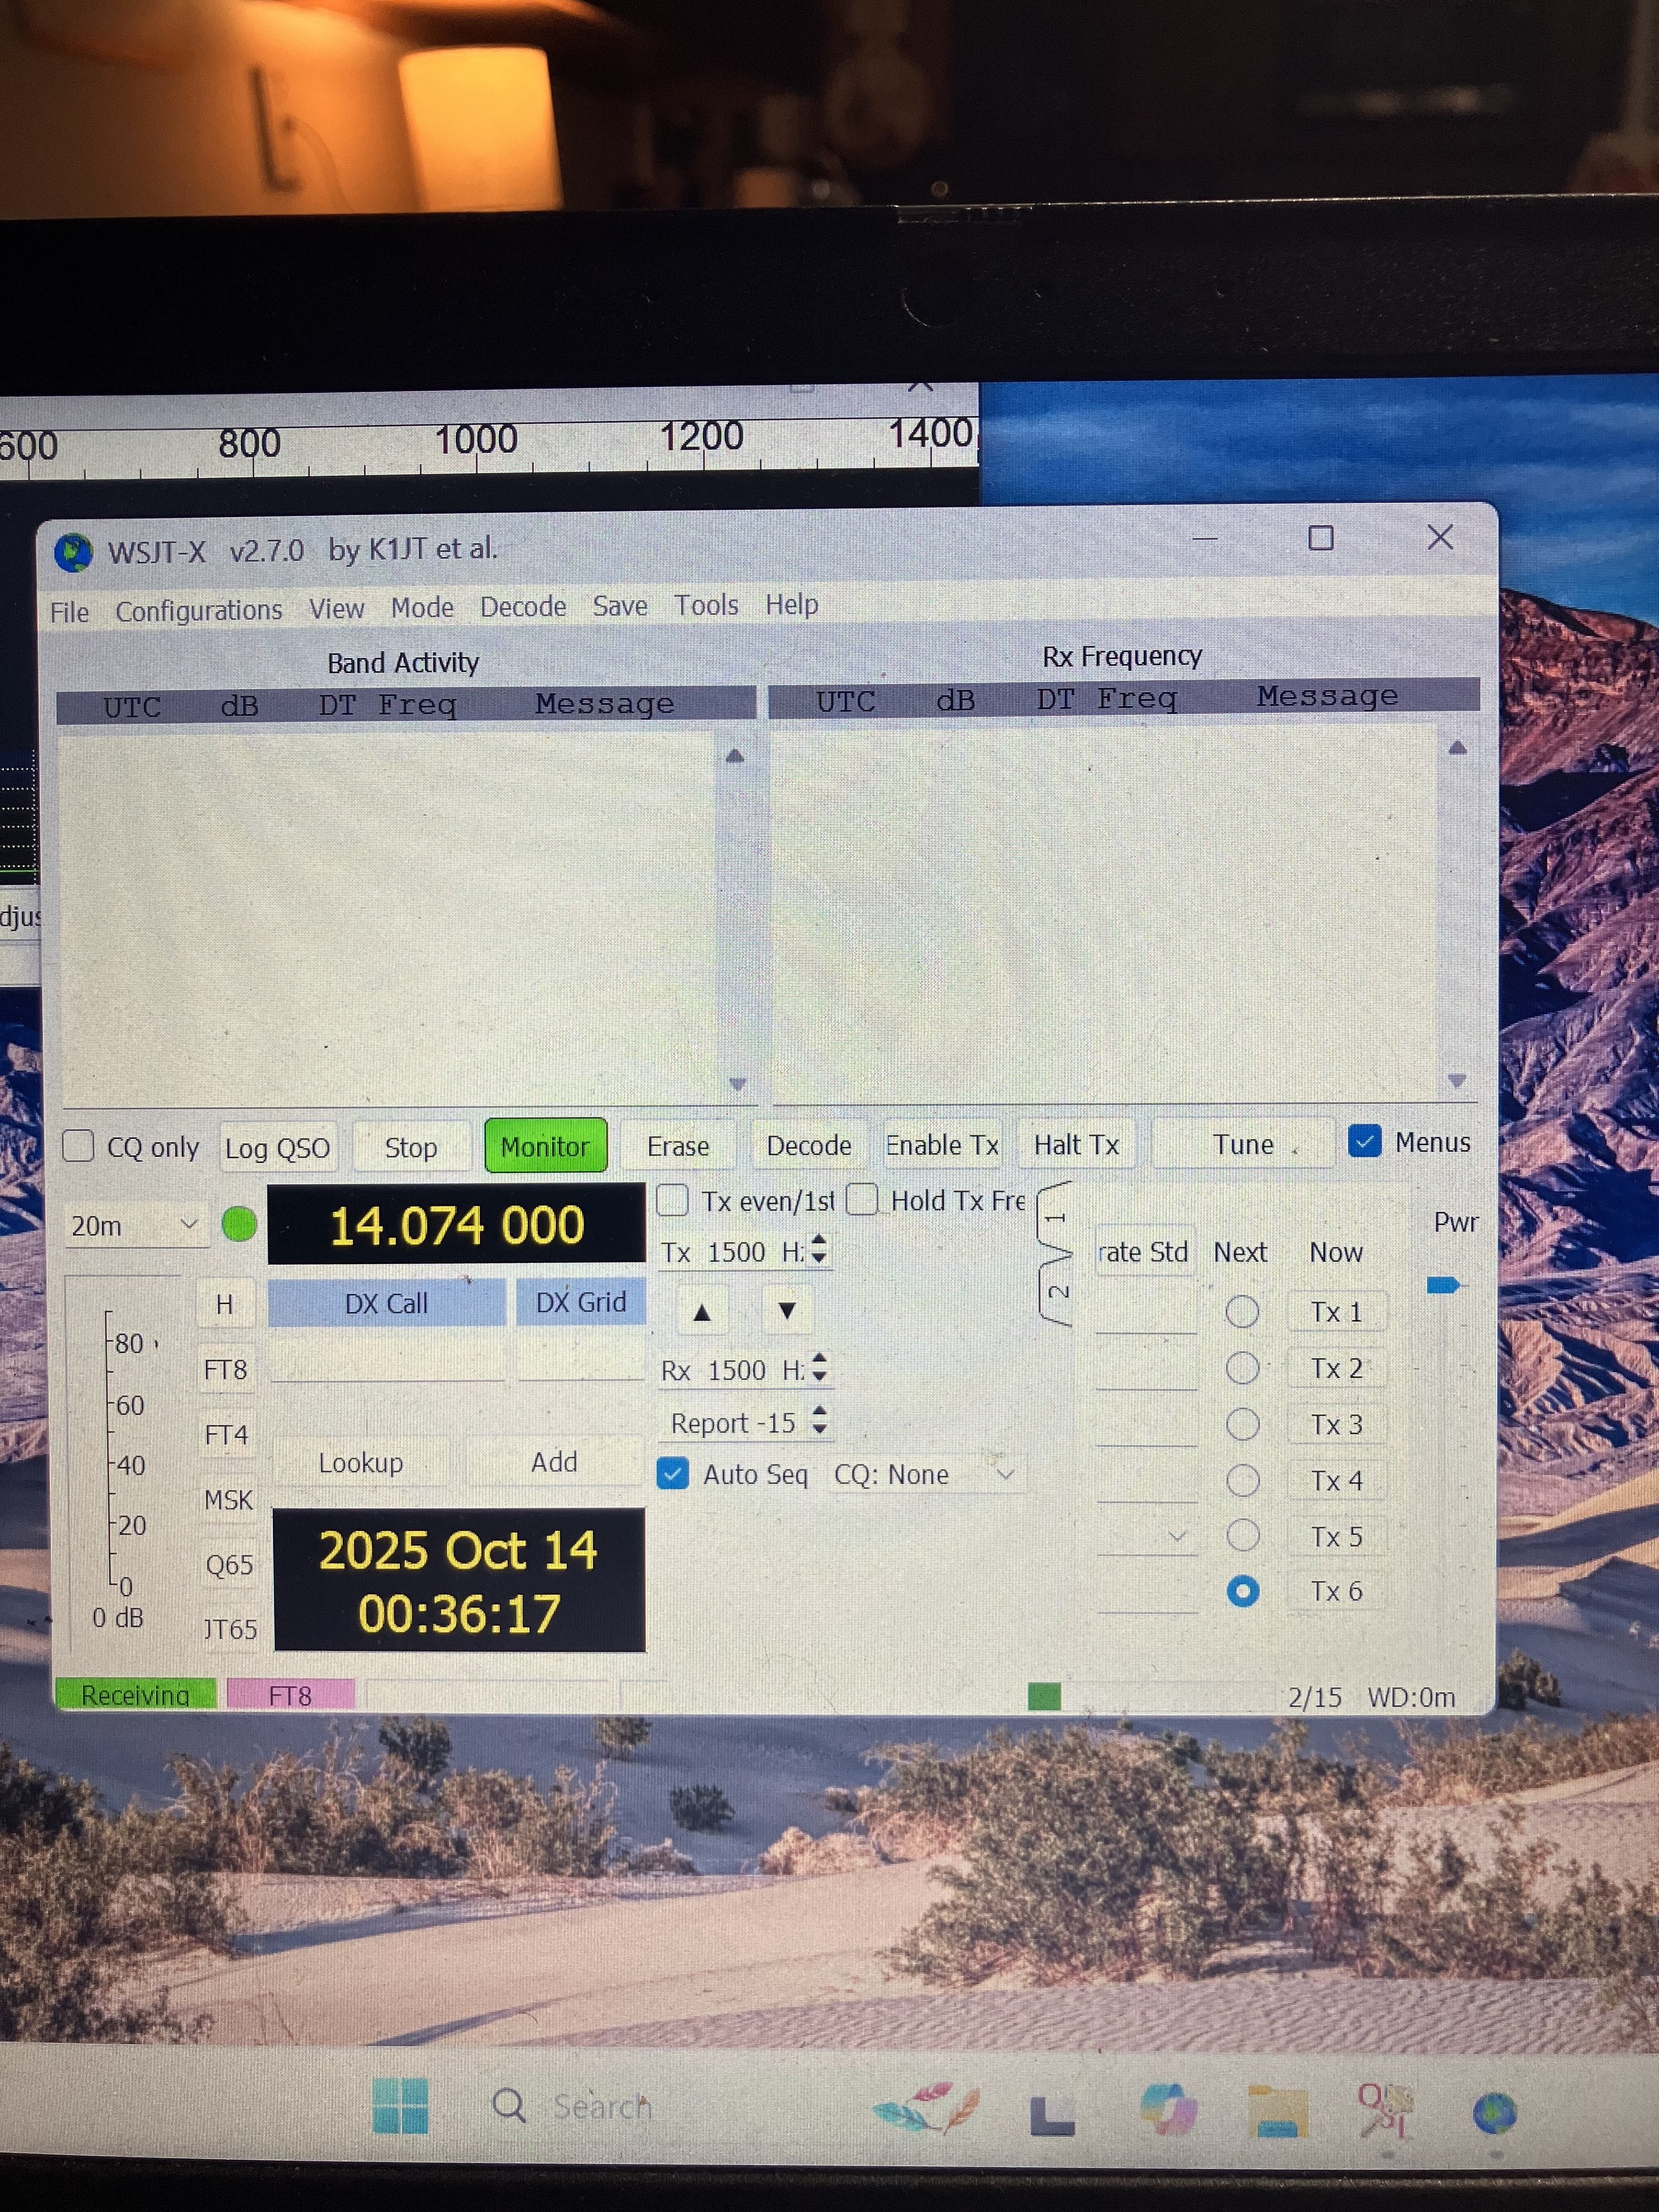
Task: Open the Copilot icon on taskbar
Action: pos(1167,2109)
